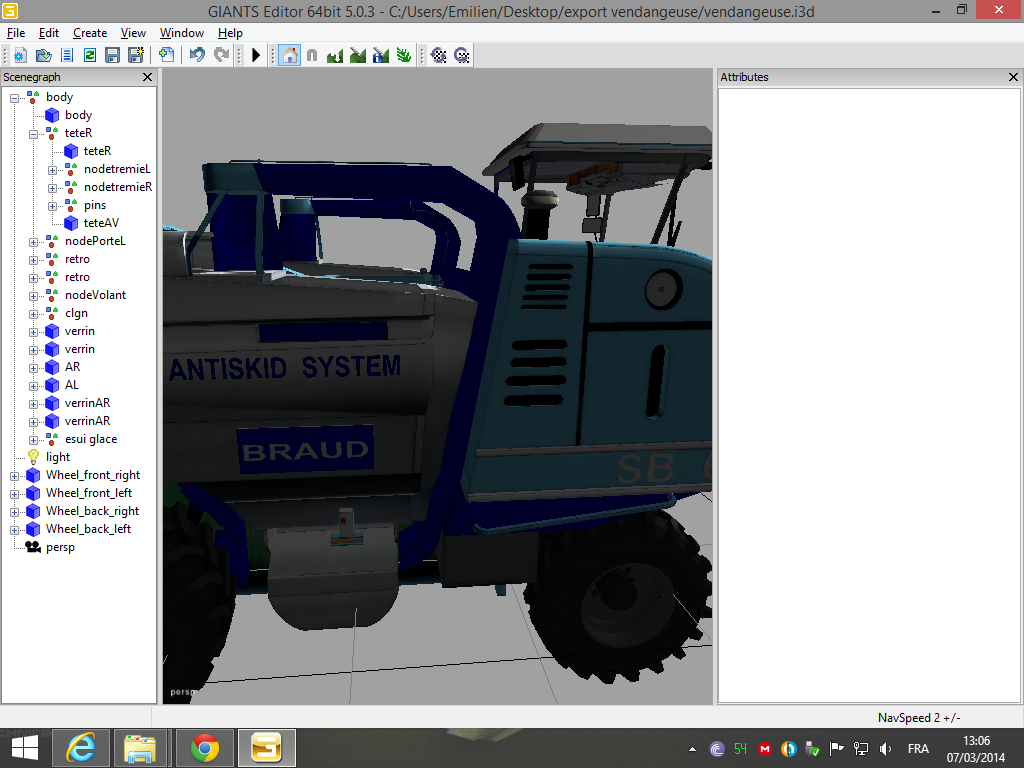
Task: Click the first checkered sphere toolbar icon
Action: tap(439, 56)
